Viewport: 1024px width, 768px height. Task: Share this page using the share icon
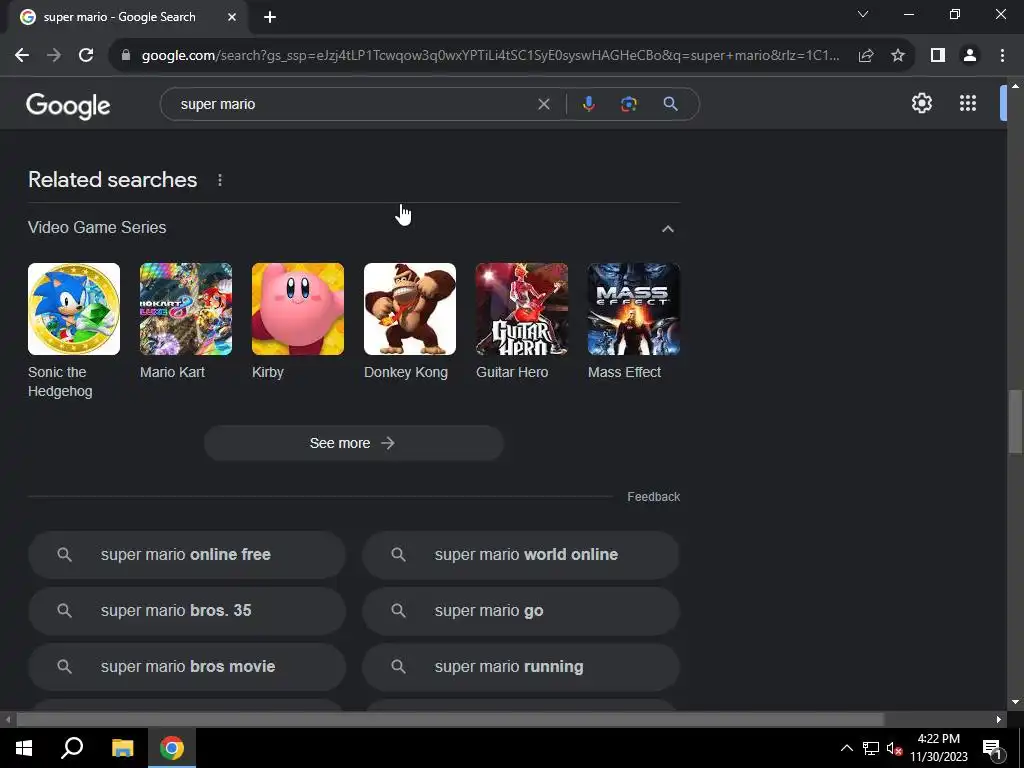point(866,56)
